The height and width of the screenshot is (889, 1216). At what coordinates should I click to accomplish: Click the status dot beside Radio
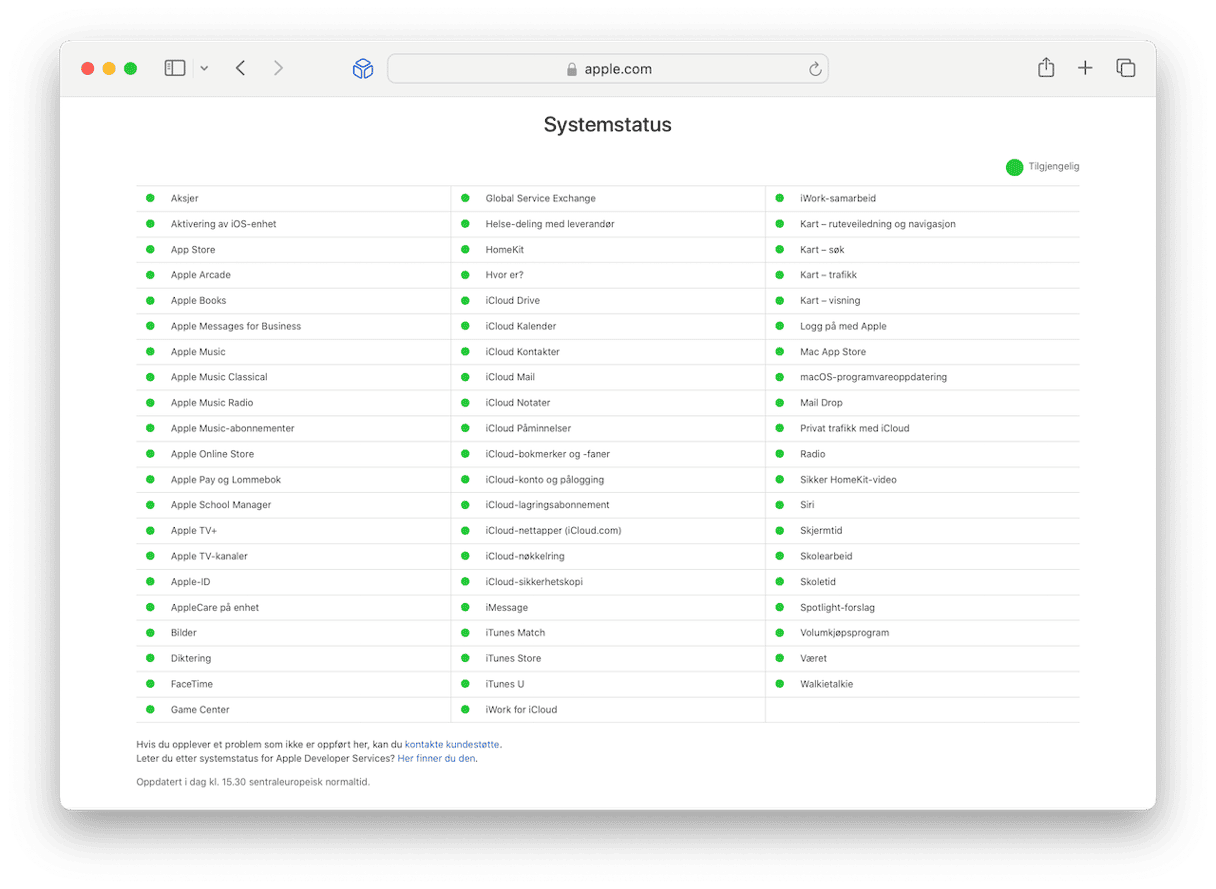pyautogui.click(x=780, y=454)
